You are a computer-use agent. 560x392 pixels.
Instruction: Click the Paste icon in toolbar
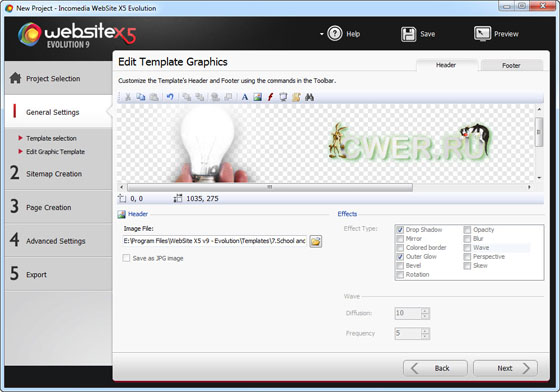(154, 97)
